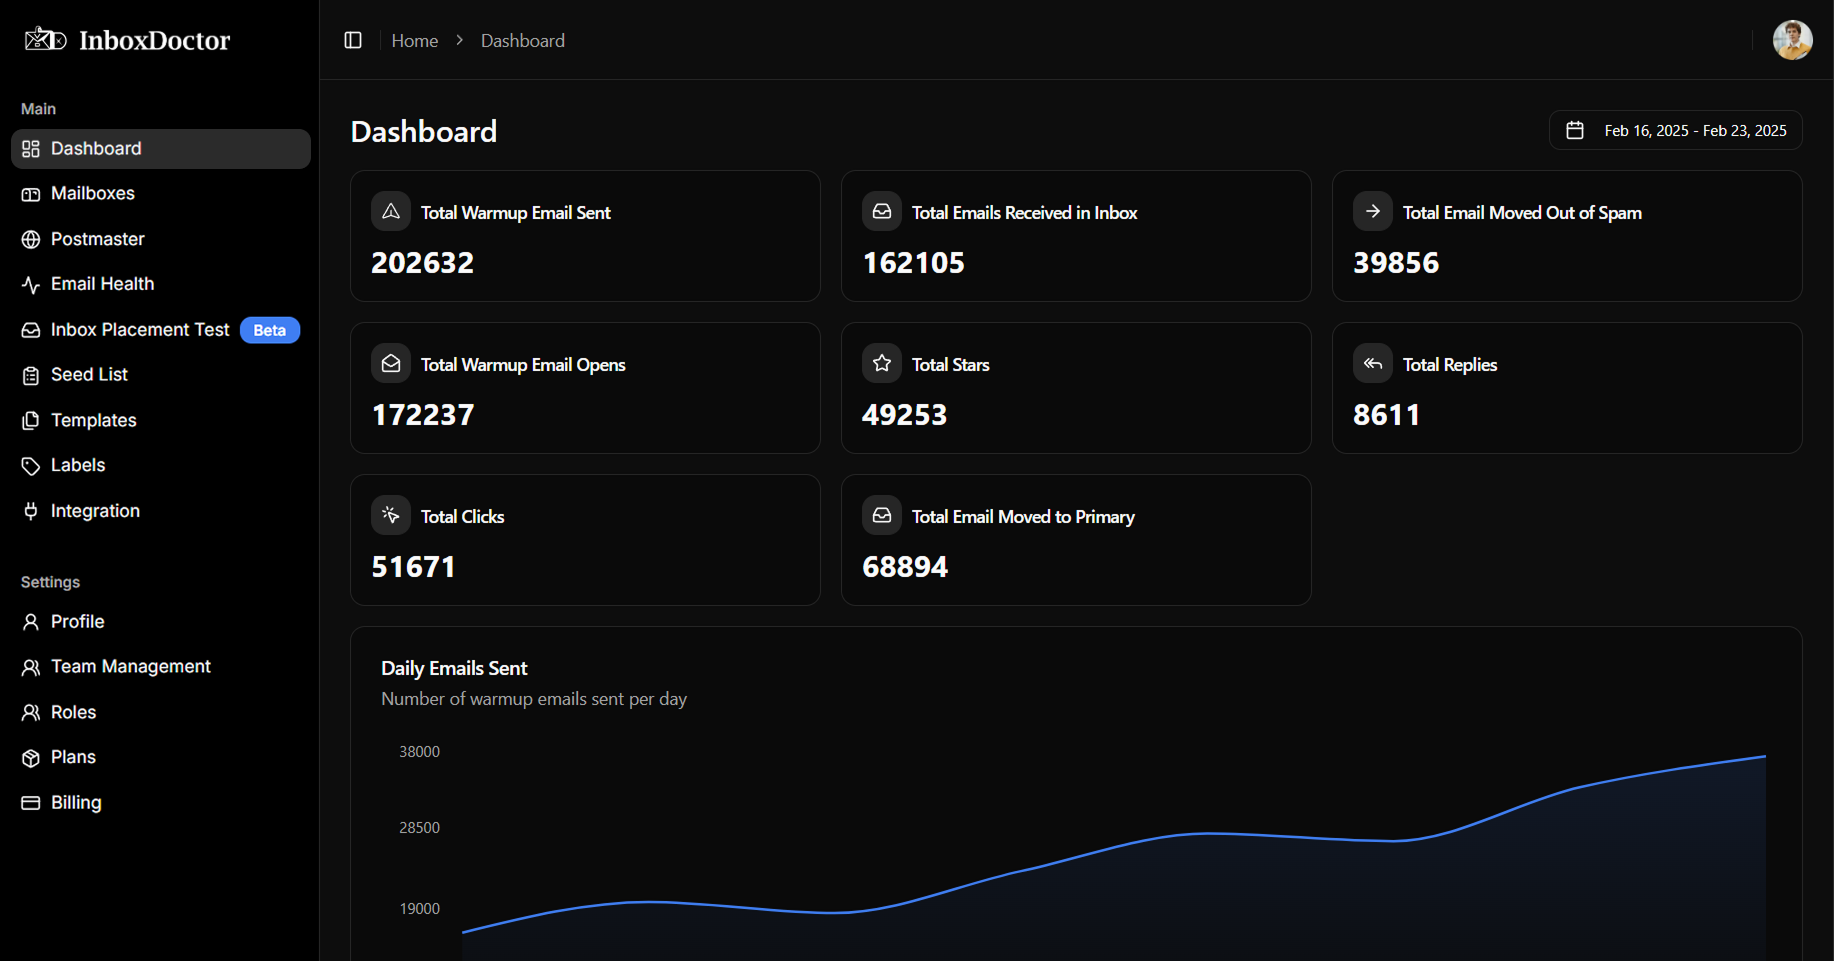Viewport: 1834px width, 961px height.
Task: Click the Beta badge on Inbox Placement Test
Action: coord(269,330)
